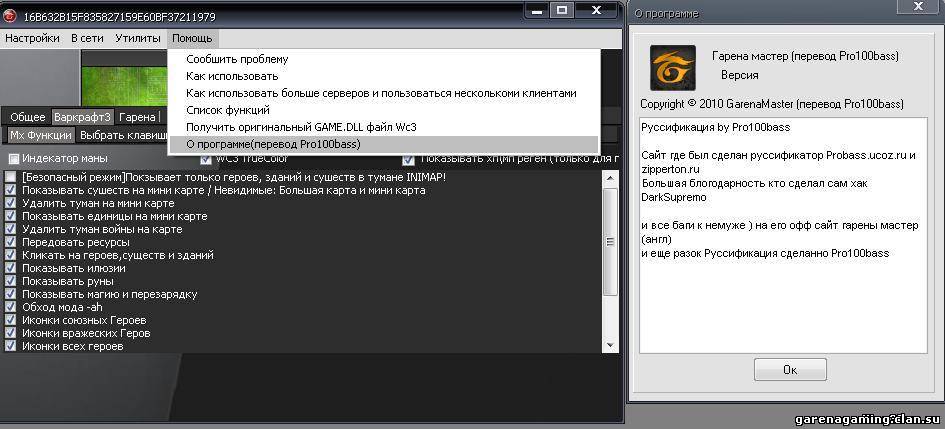Click Гарена мастер title text
The image size is (945, 429).
click(x=805, y=56)
